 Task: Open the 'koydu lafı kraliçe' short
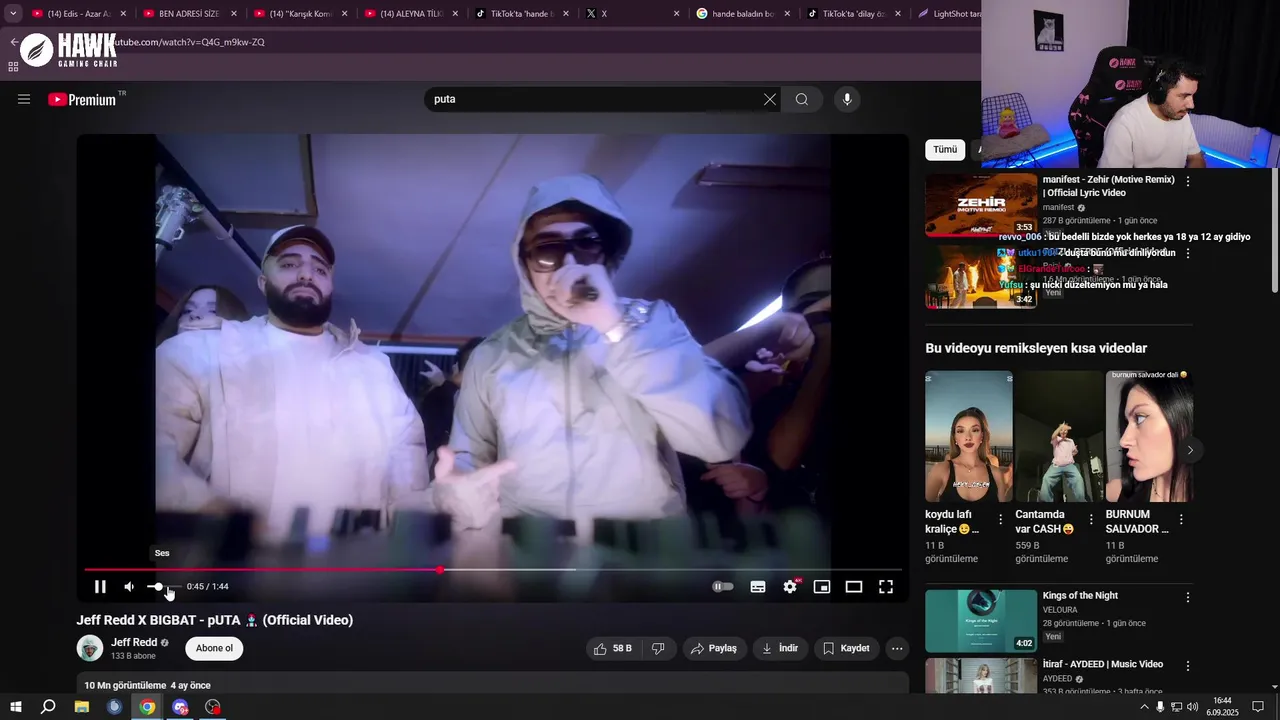[x=968, y=436]
